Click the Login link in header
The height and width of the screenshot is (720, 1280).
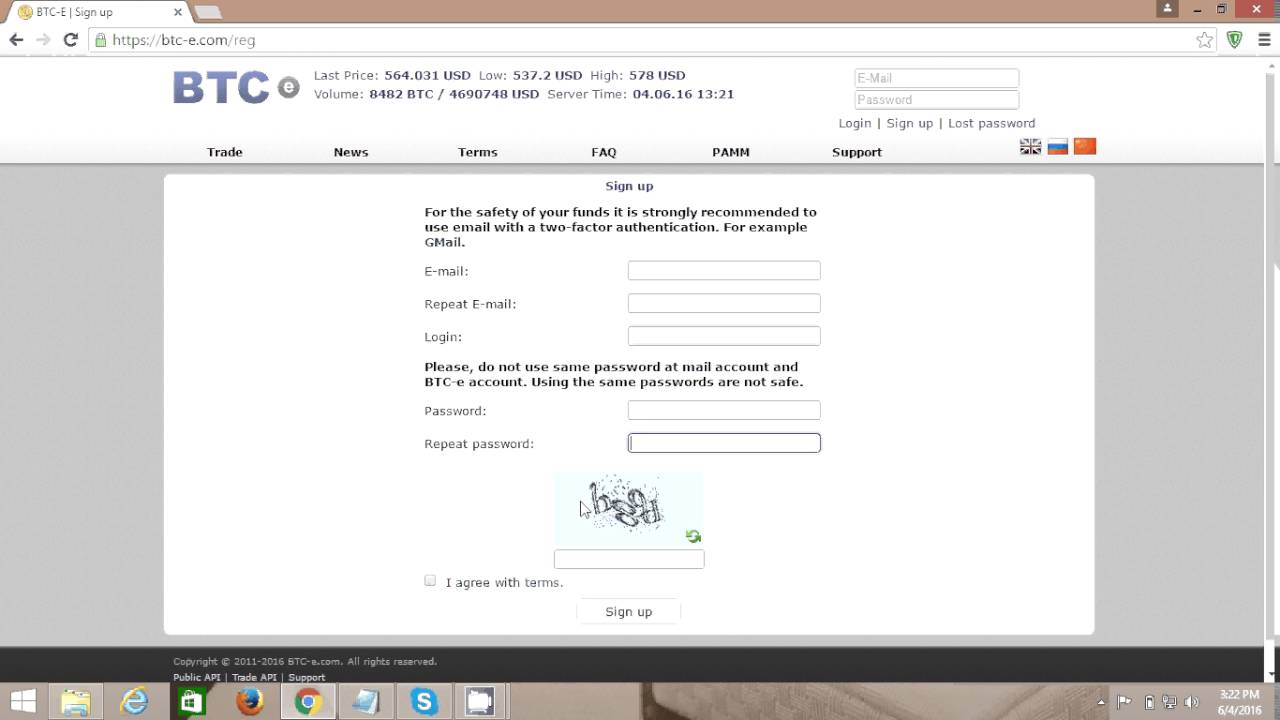pos(855,123)
